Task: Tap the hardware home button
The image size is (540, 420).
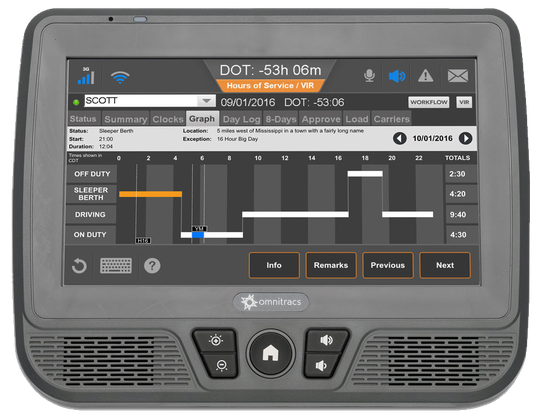Action: tap(270, 353)
